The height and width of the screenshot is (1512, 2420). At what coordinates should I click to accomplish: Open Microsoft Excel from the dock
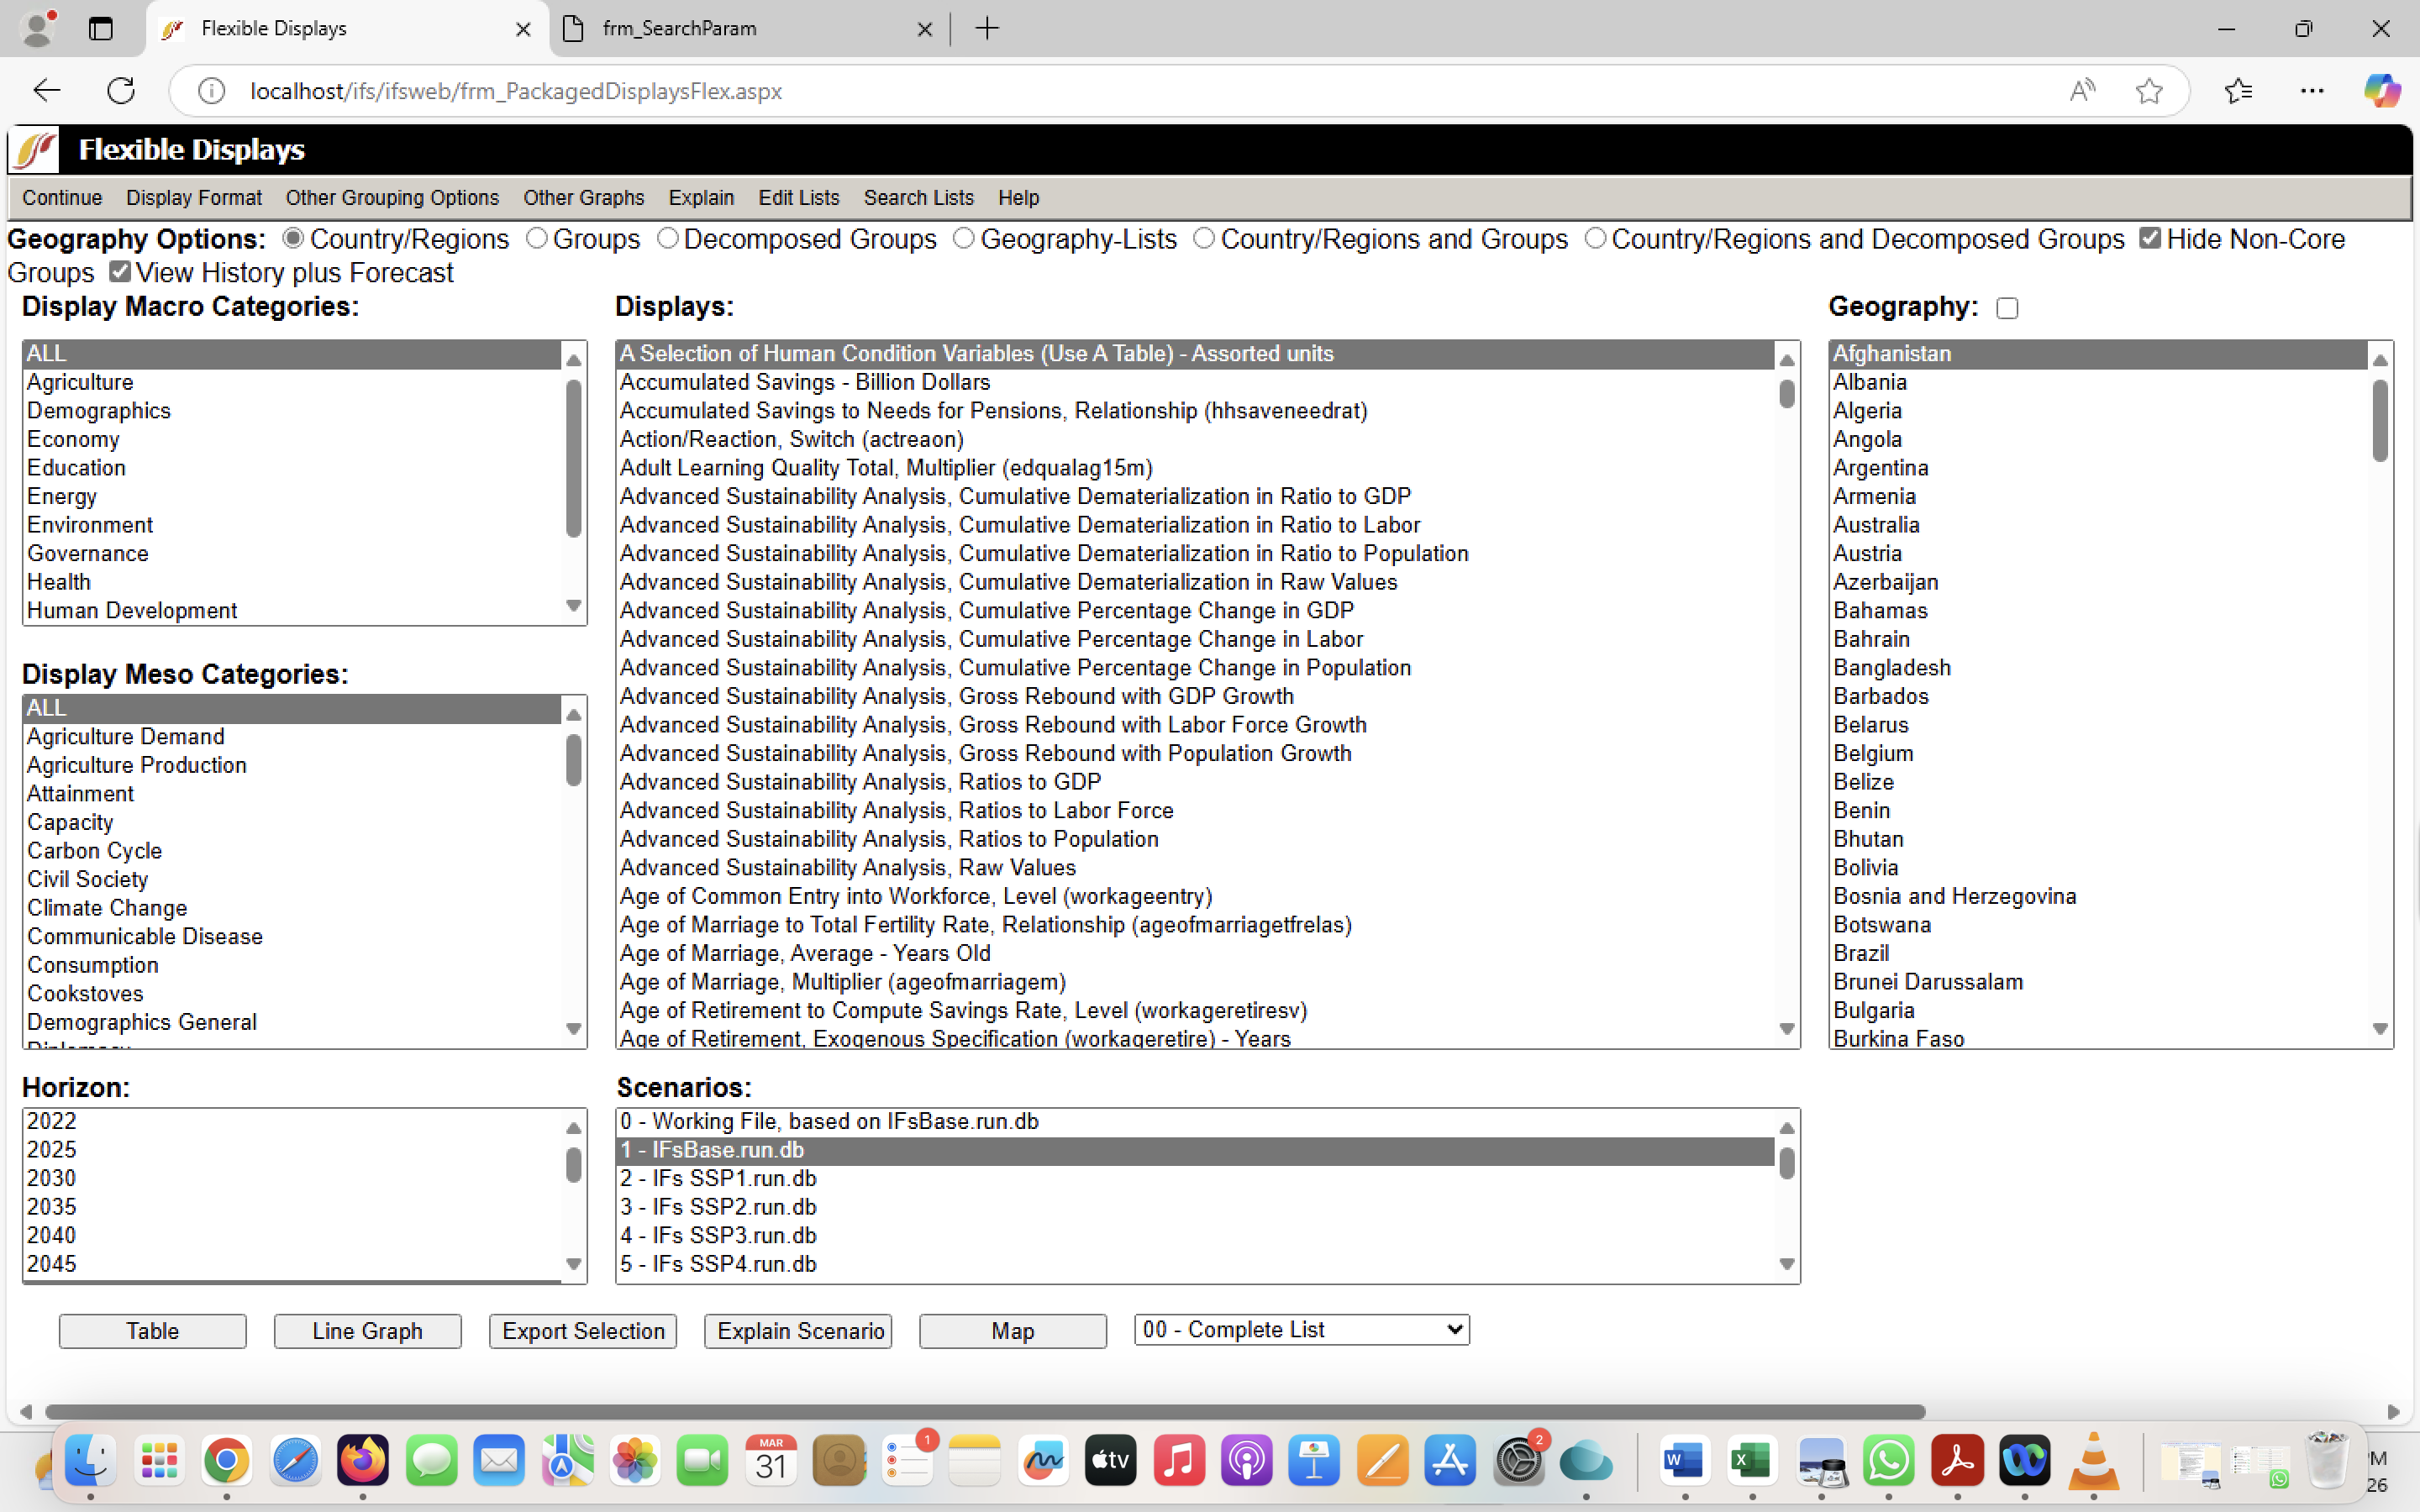coord(1751,1462)
